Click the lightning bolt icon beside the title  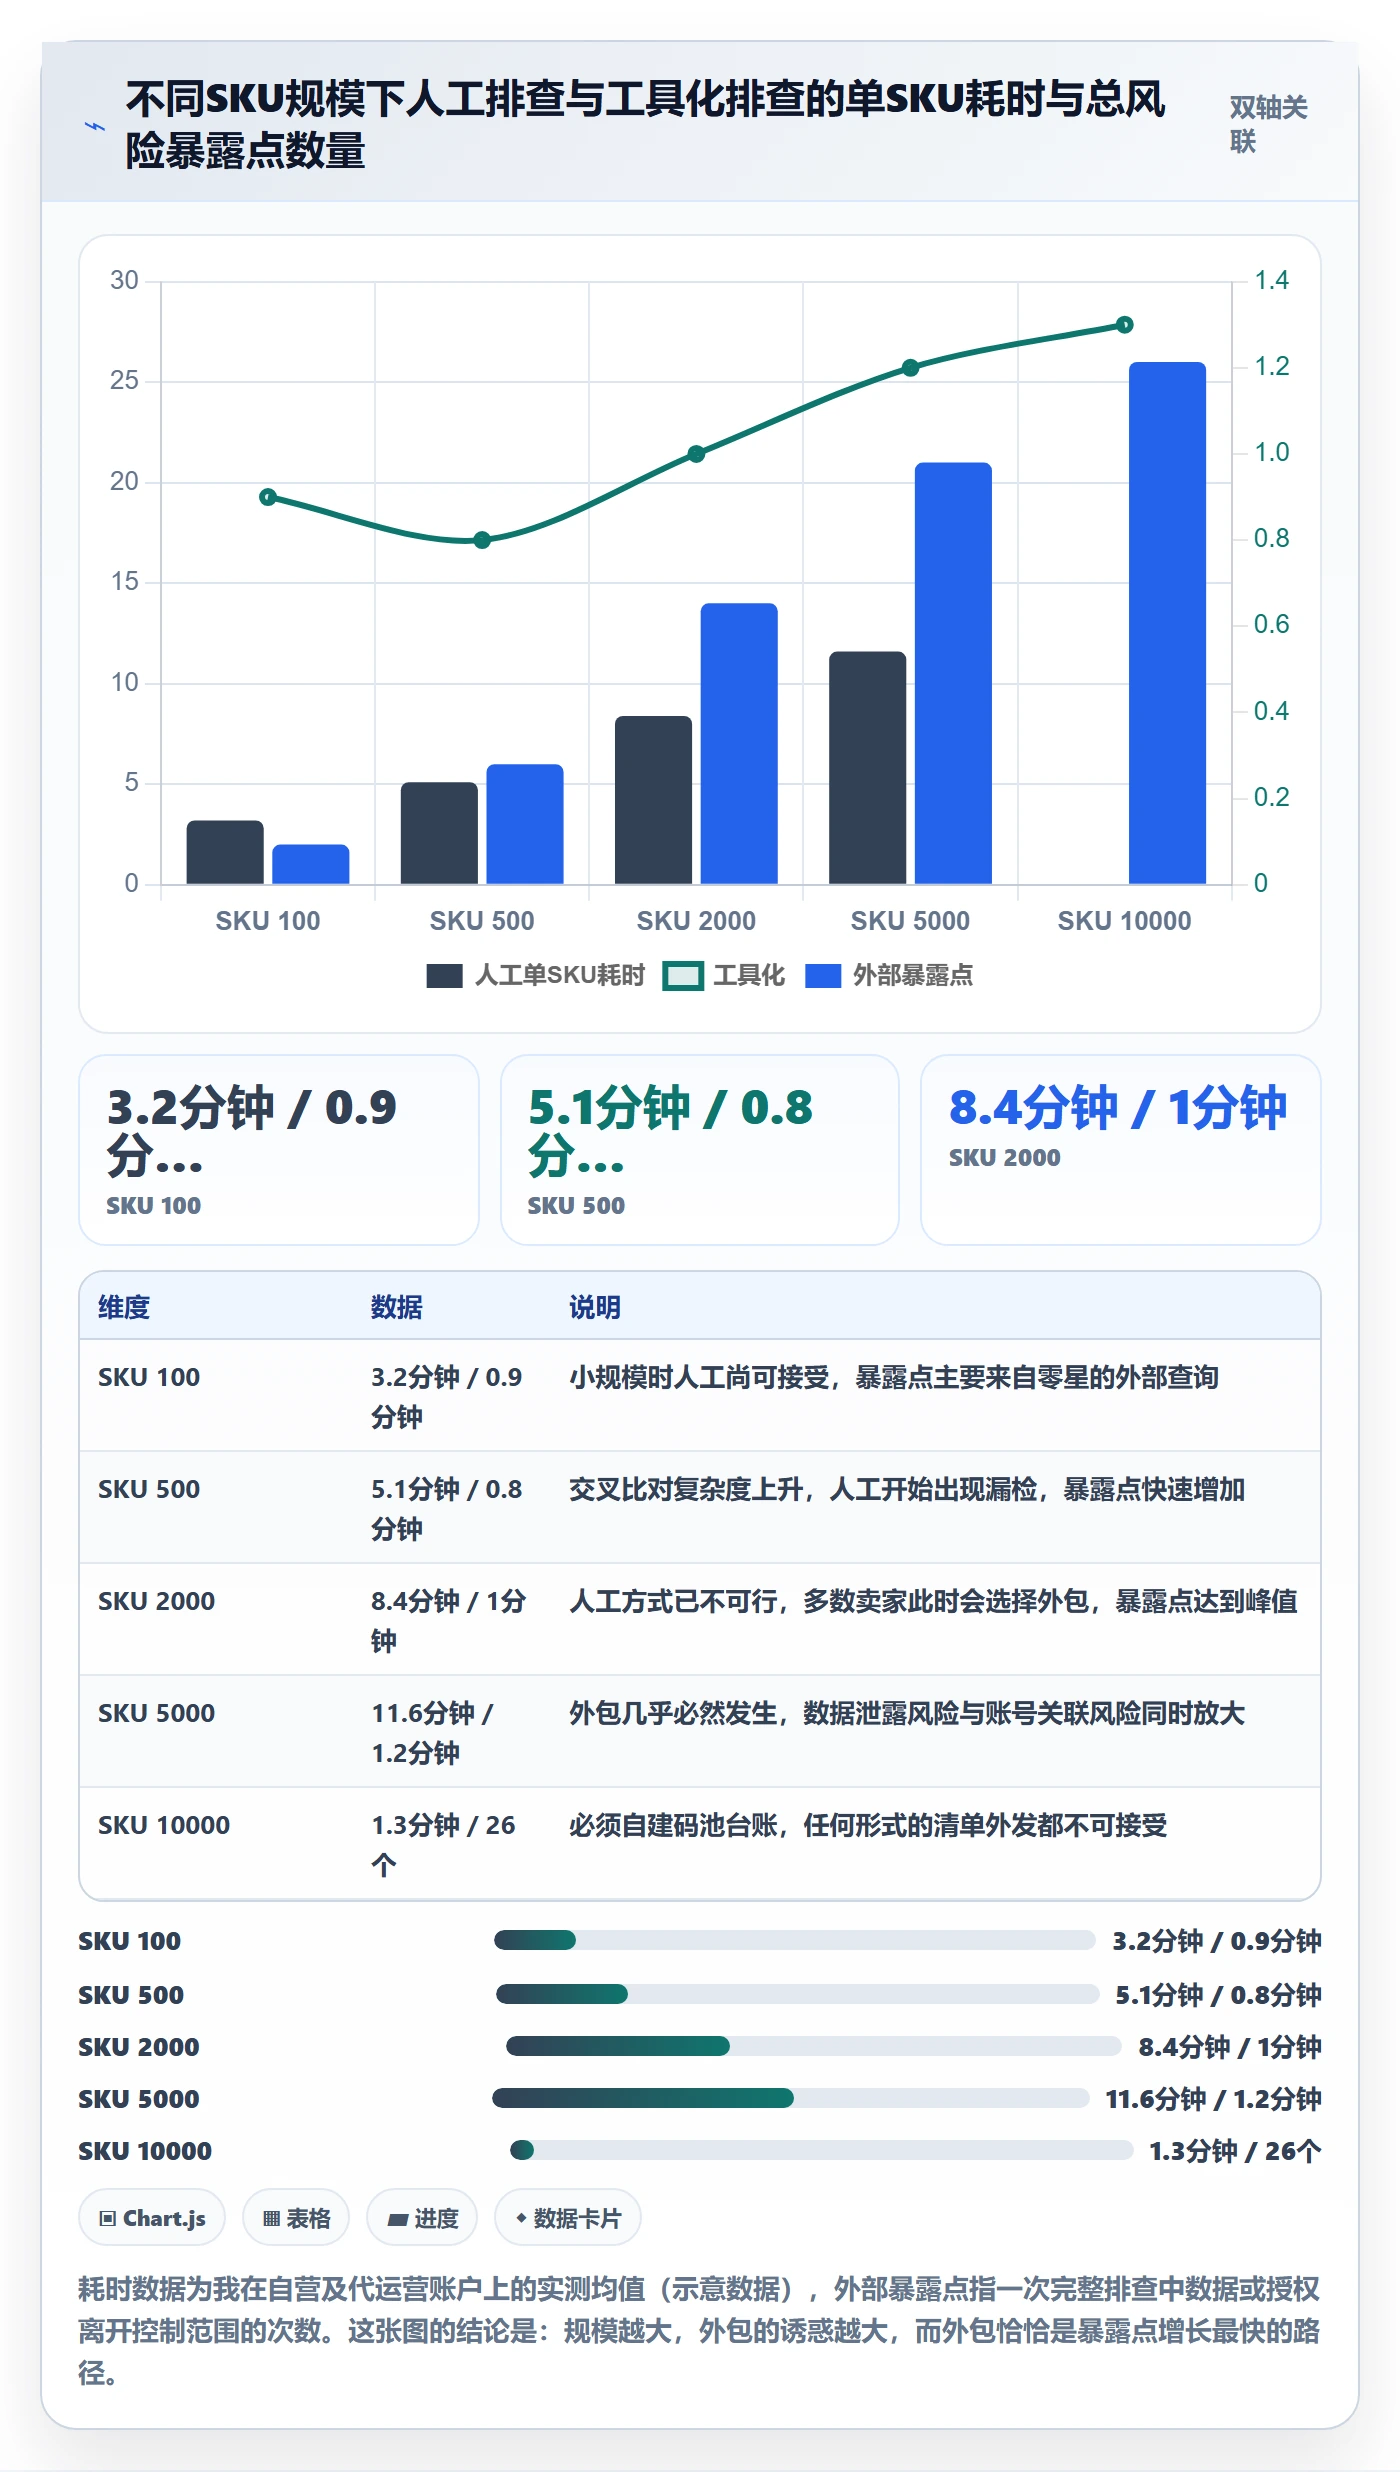point(95,126)
